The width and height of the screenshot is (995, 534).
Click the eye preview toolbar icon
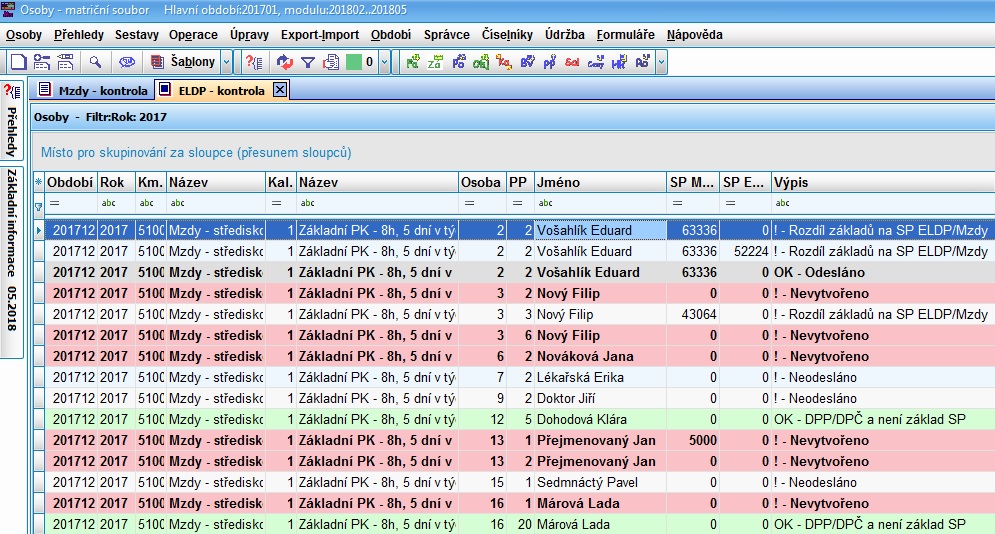tap(127, 62)
